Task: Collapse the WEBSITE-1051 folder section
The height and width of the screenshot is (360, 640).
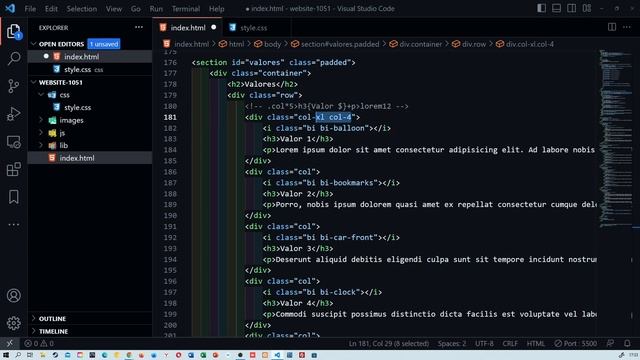Action: [33, 82]
